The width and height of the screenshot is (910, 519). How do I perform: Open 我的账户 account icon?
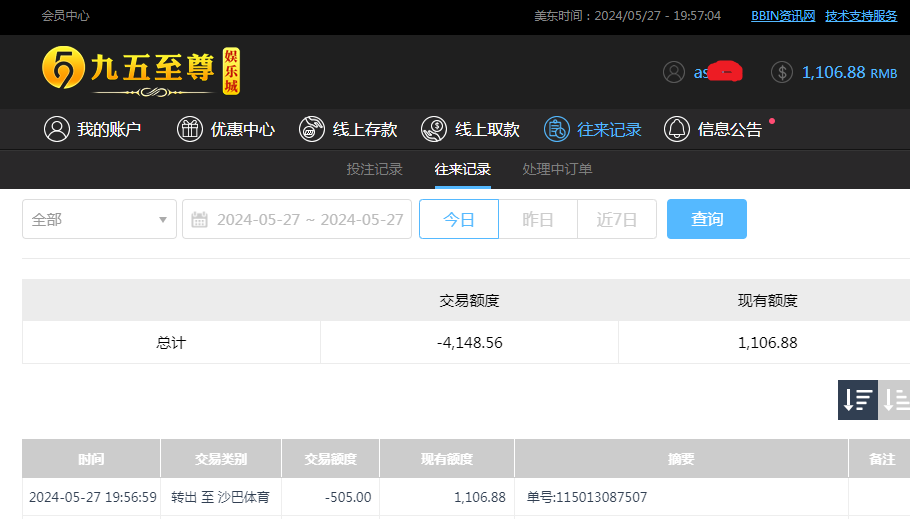click(x=57, y=129)
